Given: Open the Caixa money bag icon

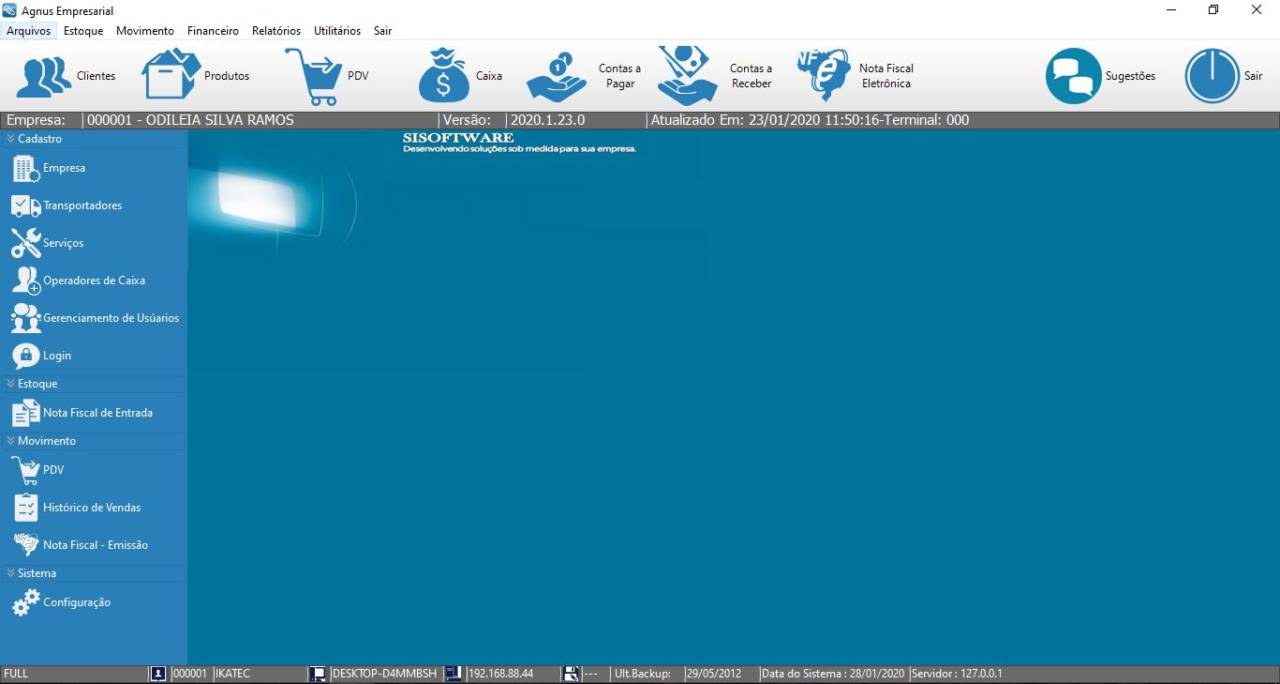Looking at the screenshot, I should click(443, 76).
